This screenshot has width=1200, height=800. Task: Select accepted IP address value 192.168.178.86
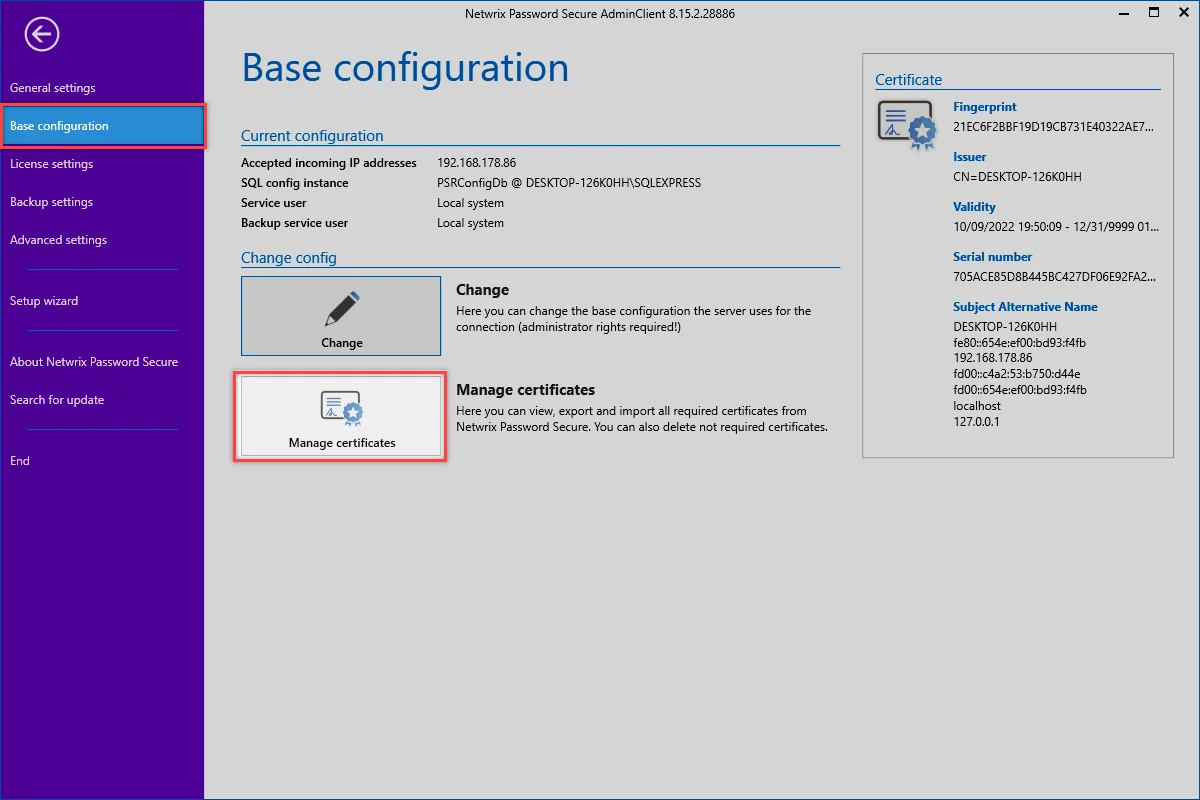tap(476, 162)
